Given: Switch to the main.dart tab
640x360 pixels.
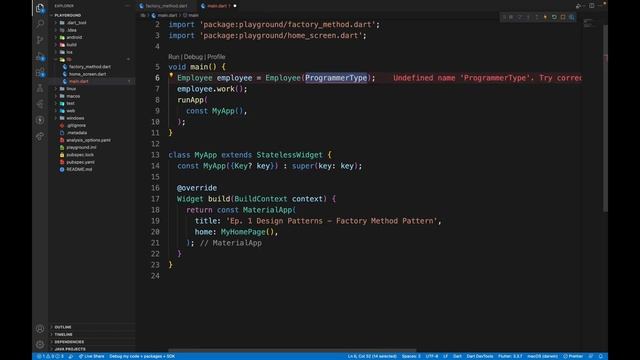Looking at the screenshot, I should (217, 6).
